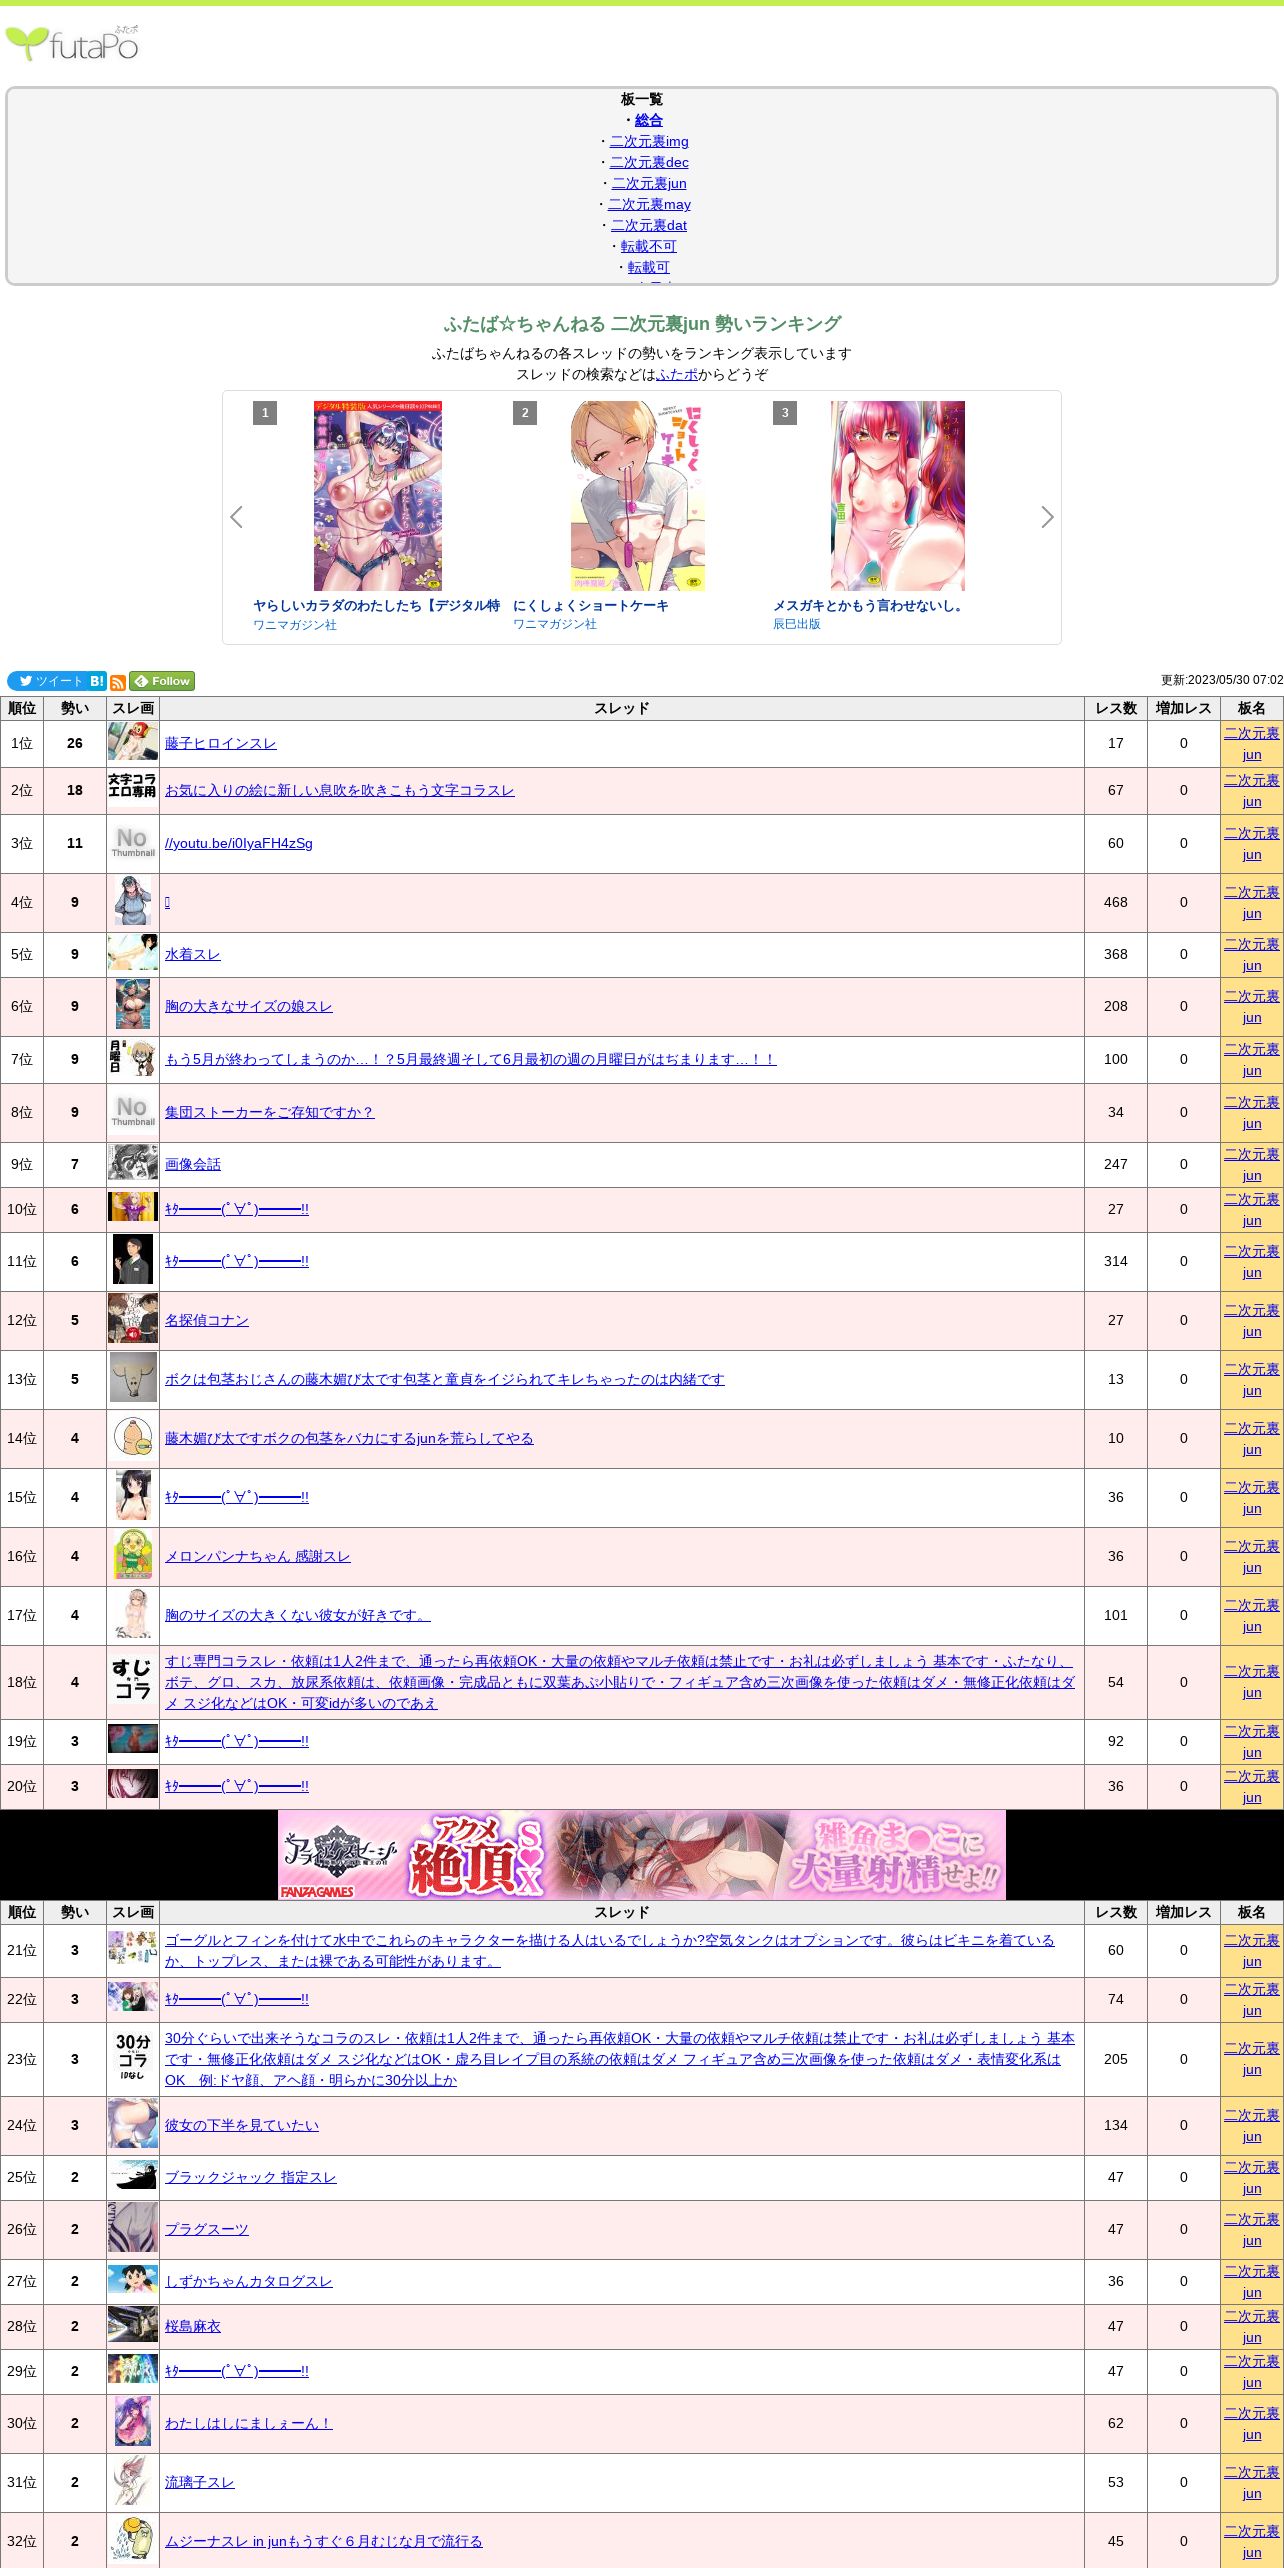Select レス数 value 468 in 4位 row
This screenshot has height=2568, width=1284.
(x=1116, y=902)
